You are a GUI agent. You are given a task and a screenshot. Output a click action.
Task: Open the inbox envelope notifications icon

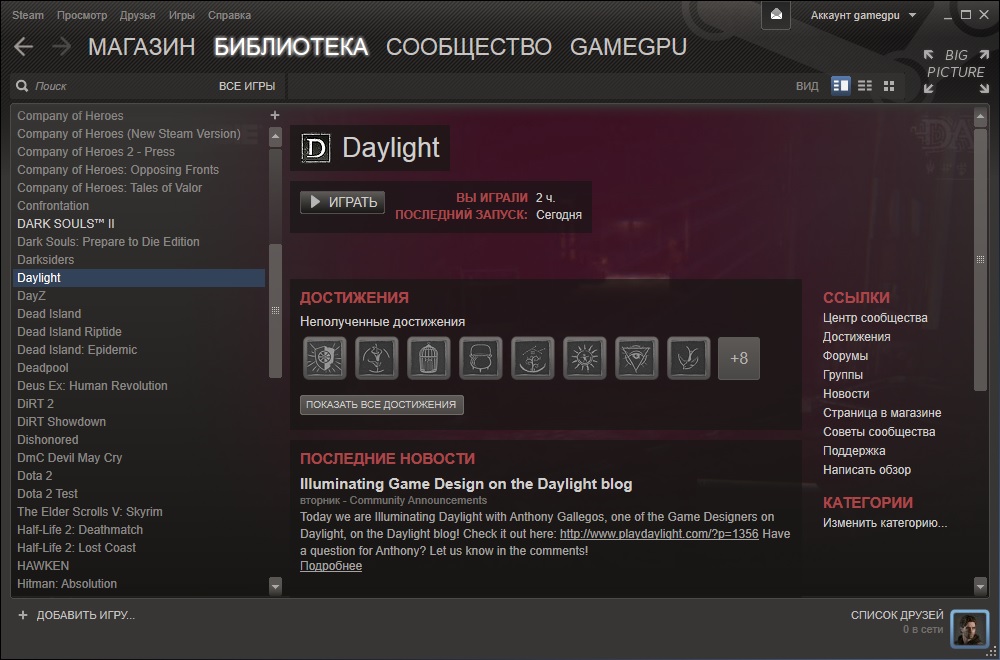point(776,15)
